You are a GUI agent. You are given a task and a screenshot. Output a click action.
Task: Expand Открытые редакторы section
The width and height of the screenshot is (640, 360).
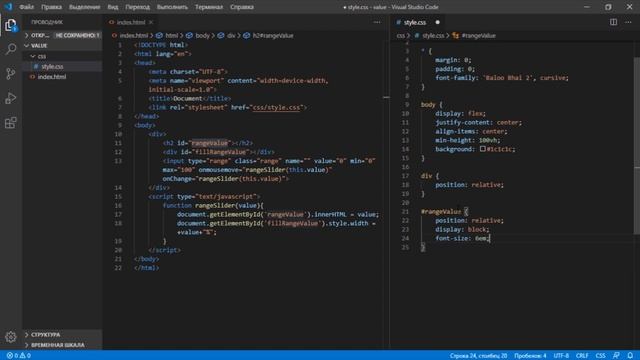pos(38,36)
